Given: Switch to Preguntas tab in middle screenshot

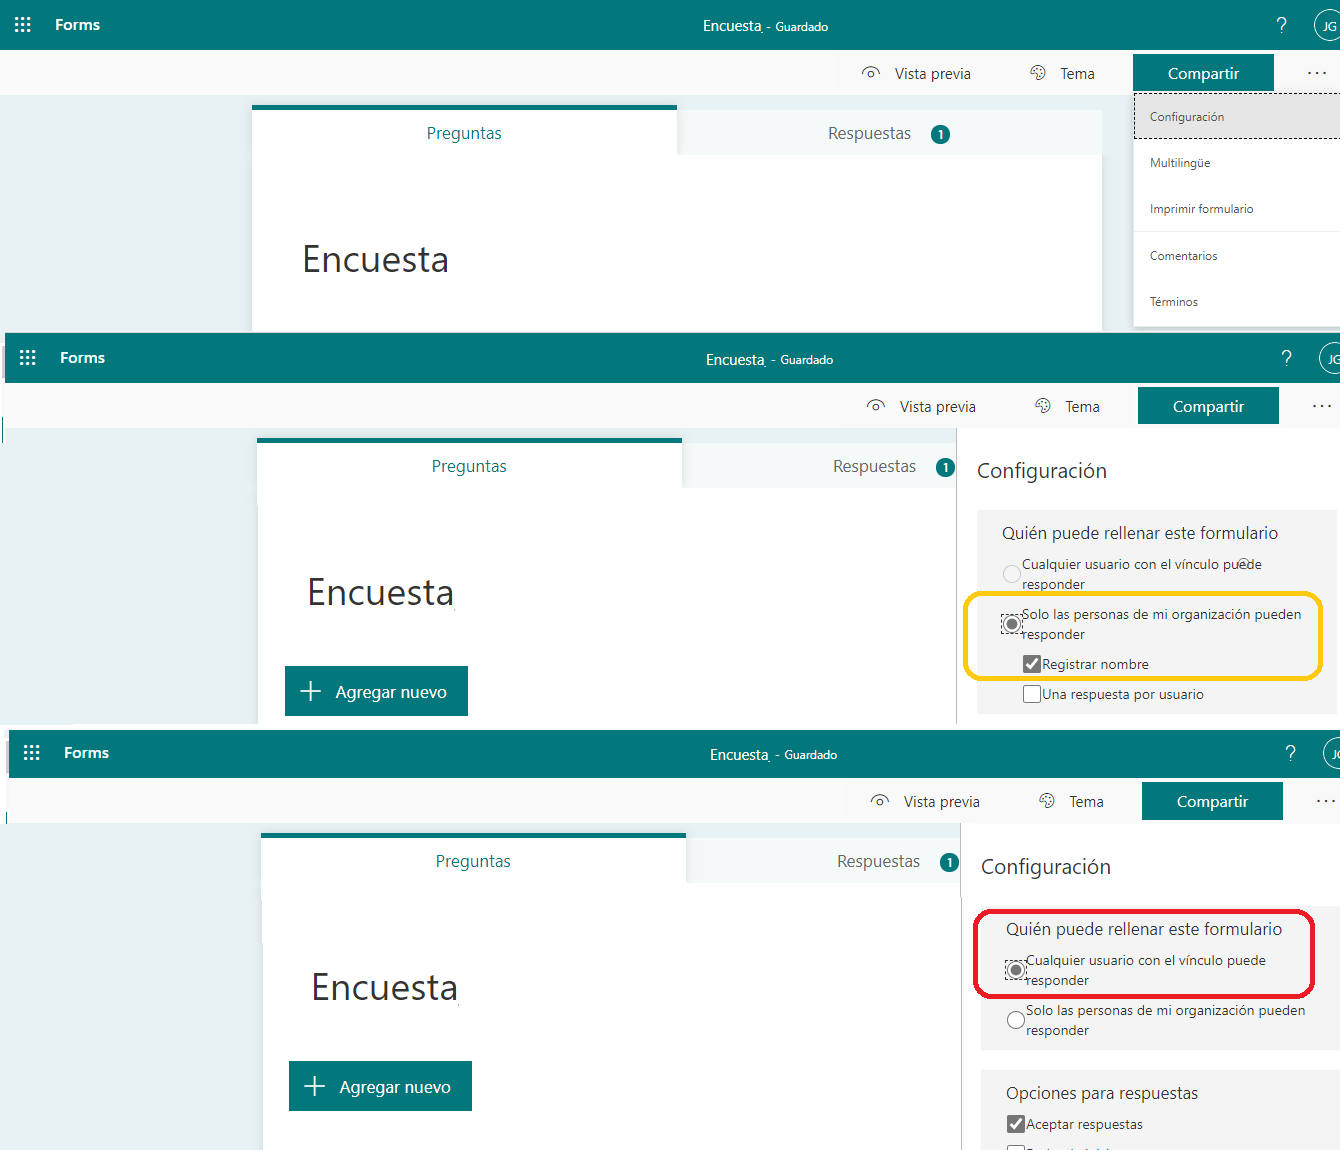Looking at the screenshot, I should click(469, 466).
